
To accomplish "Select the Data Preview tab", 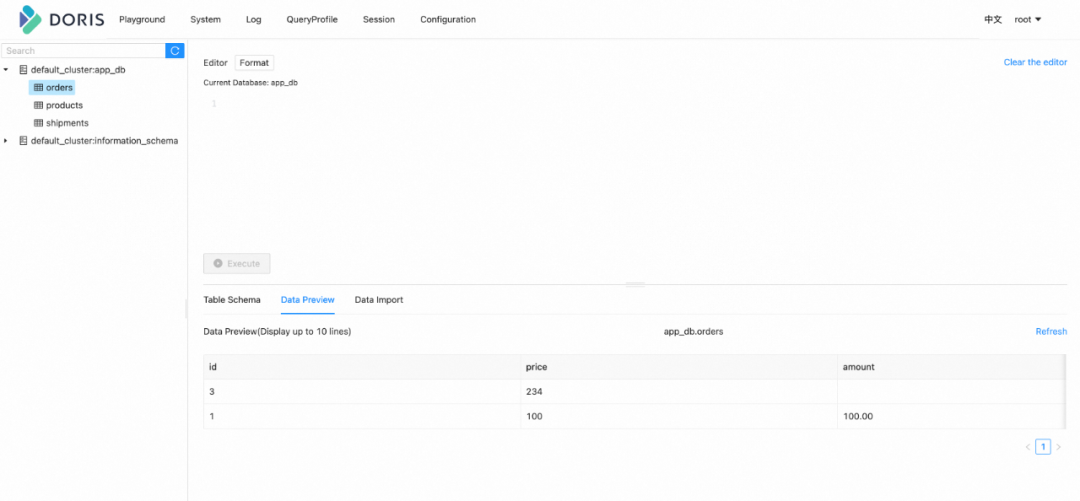I will [x=308, y=300].
